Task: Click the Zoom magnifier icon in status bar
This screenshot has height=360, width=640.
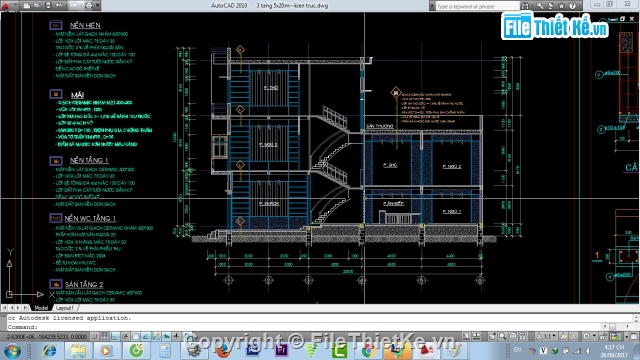Action: point(503,336)
